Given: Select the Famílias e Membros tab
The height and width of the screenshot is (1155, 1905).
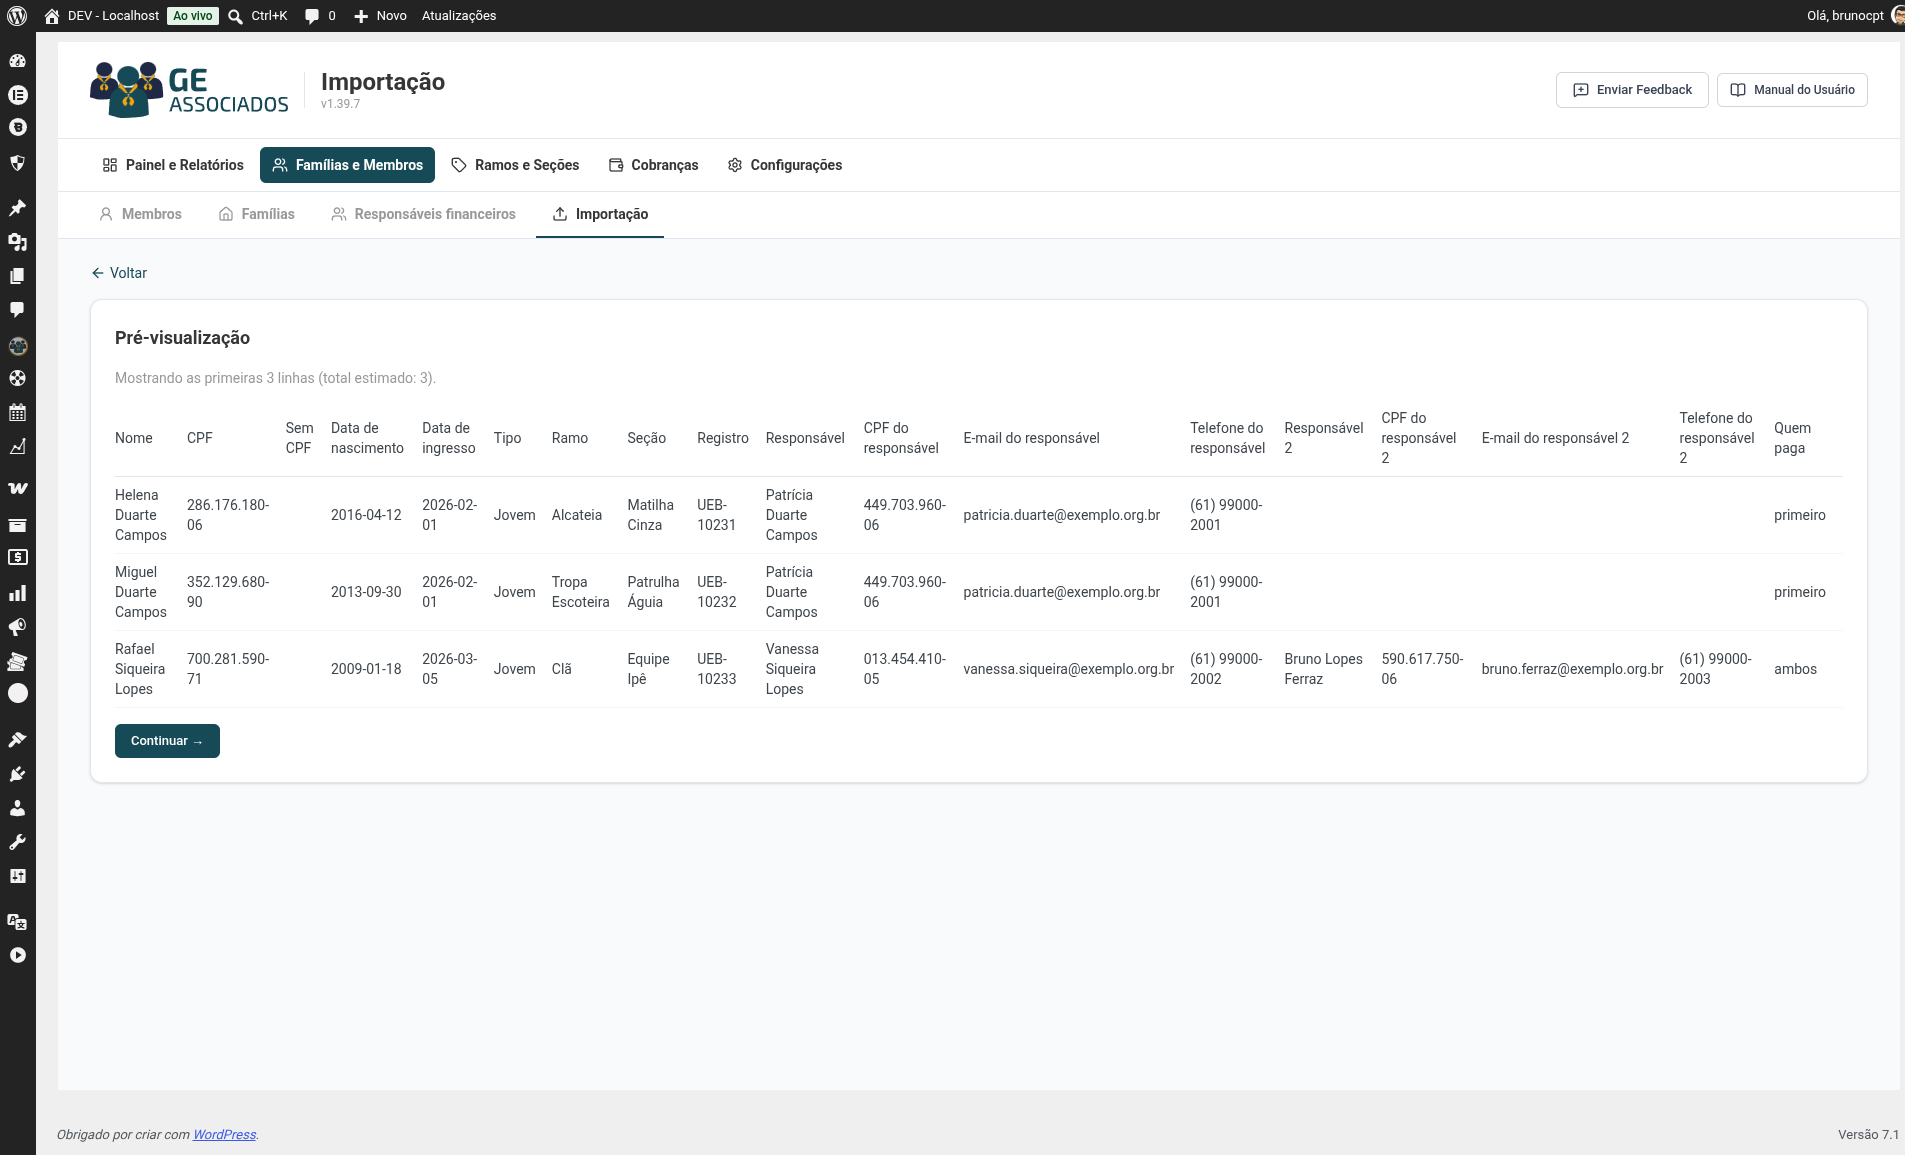Looking at the screenshot, I should (x=347, y=165).
